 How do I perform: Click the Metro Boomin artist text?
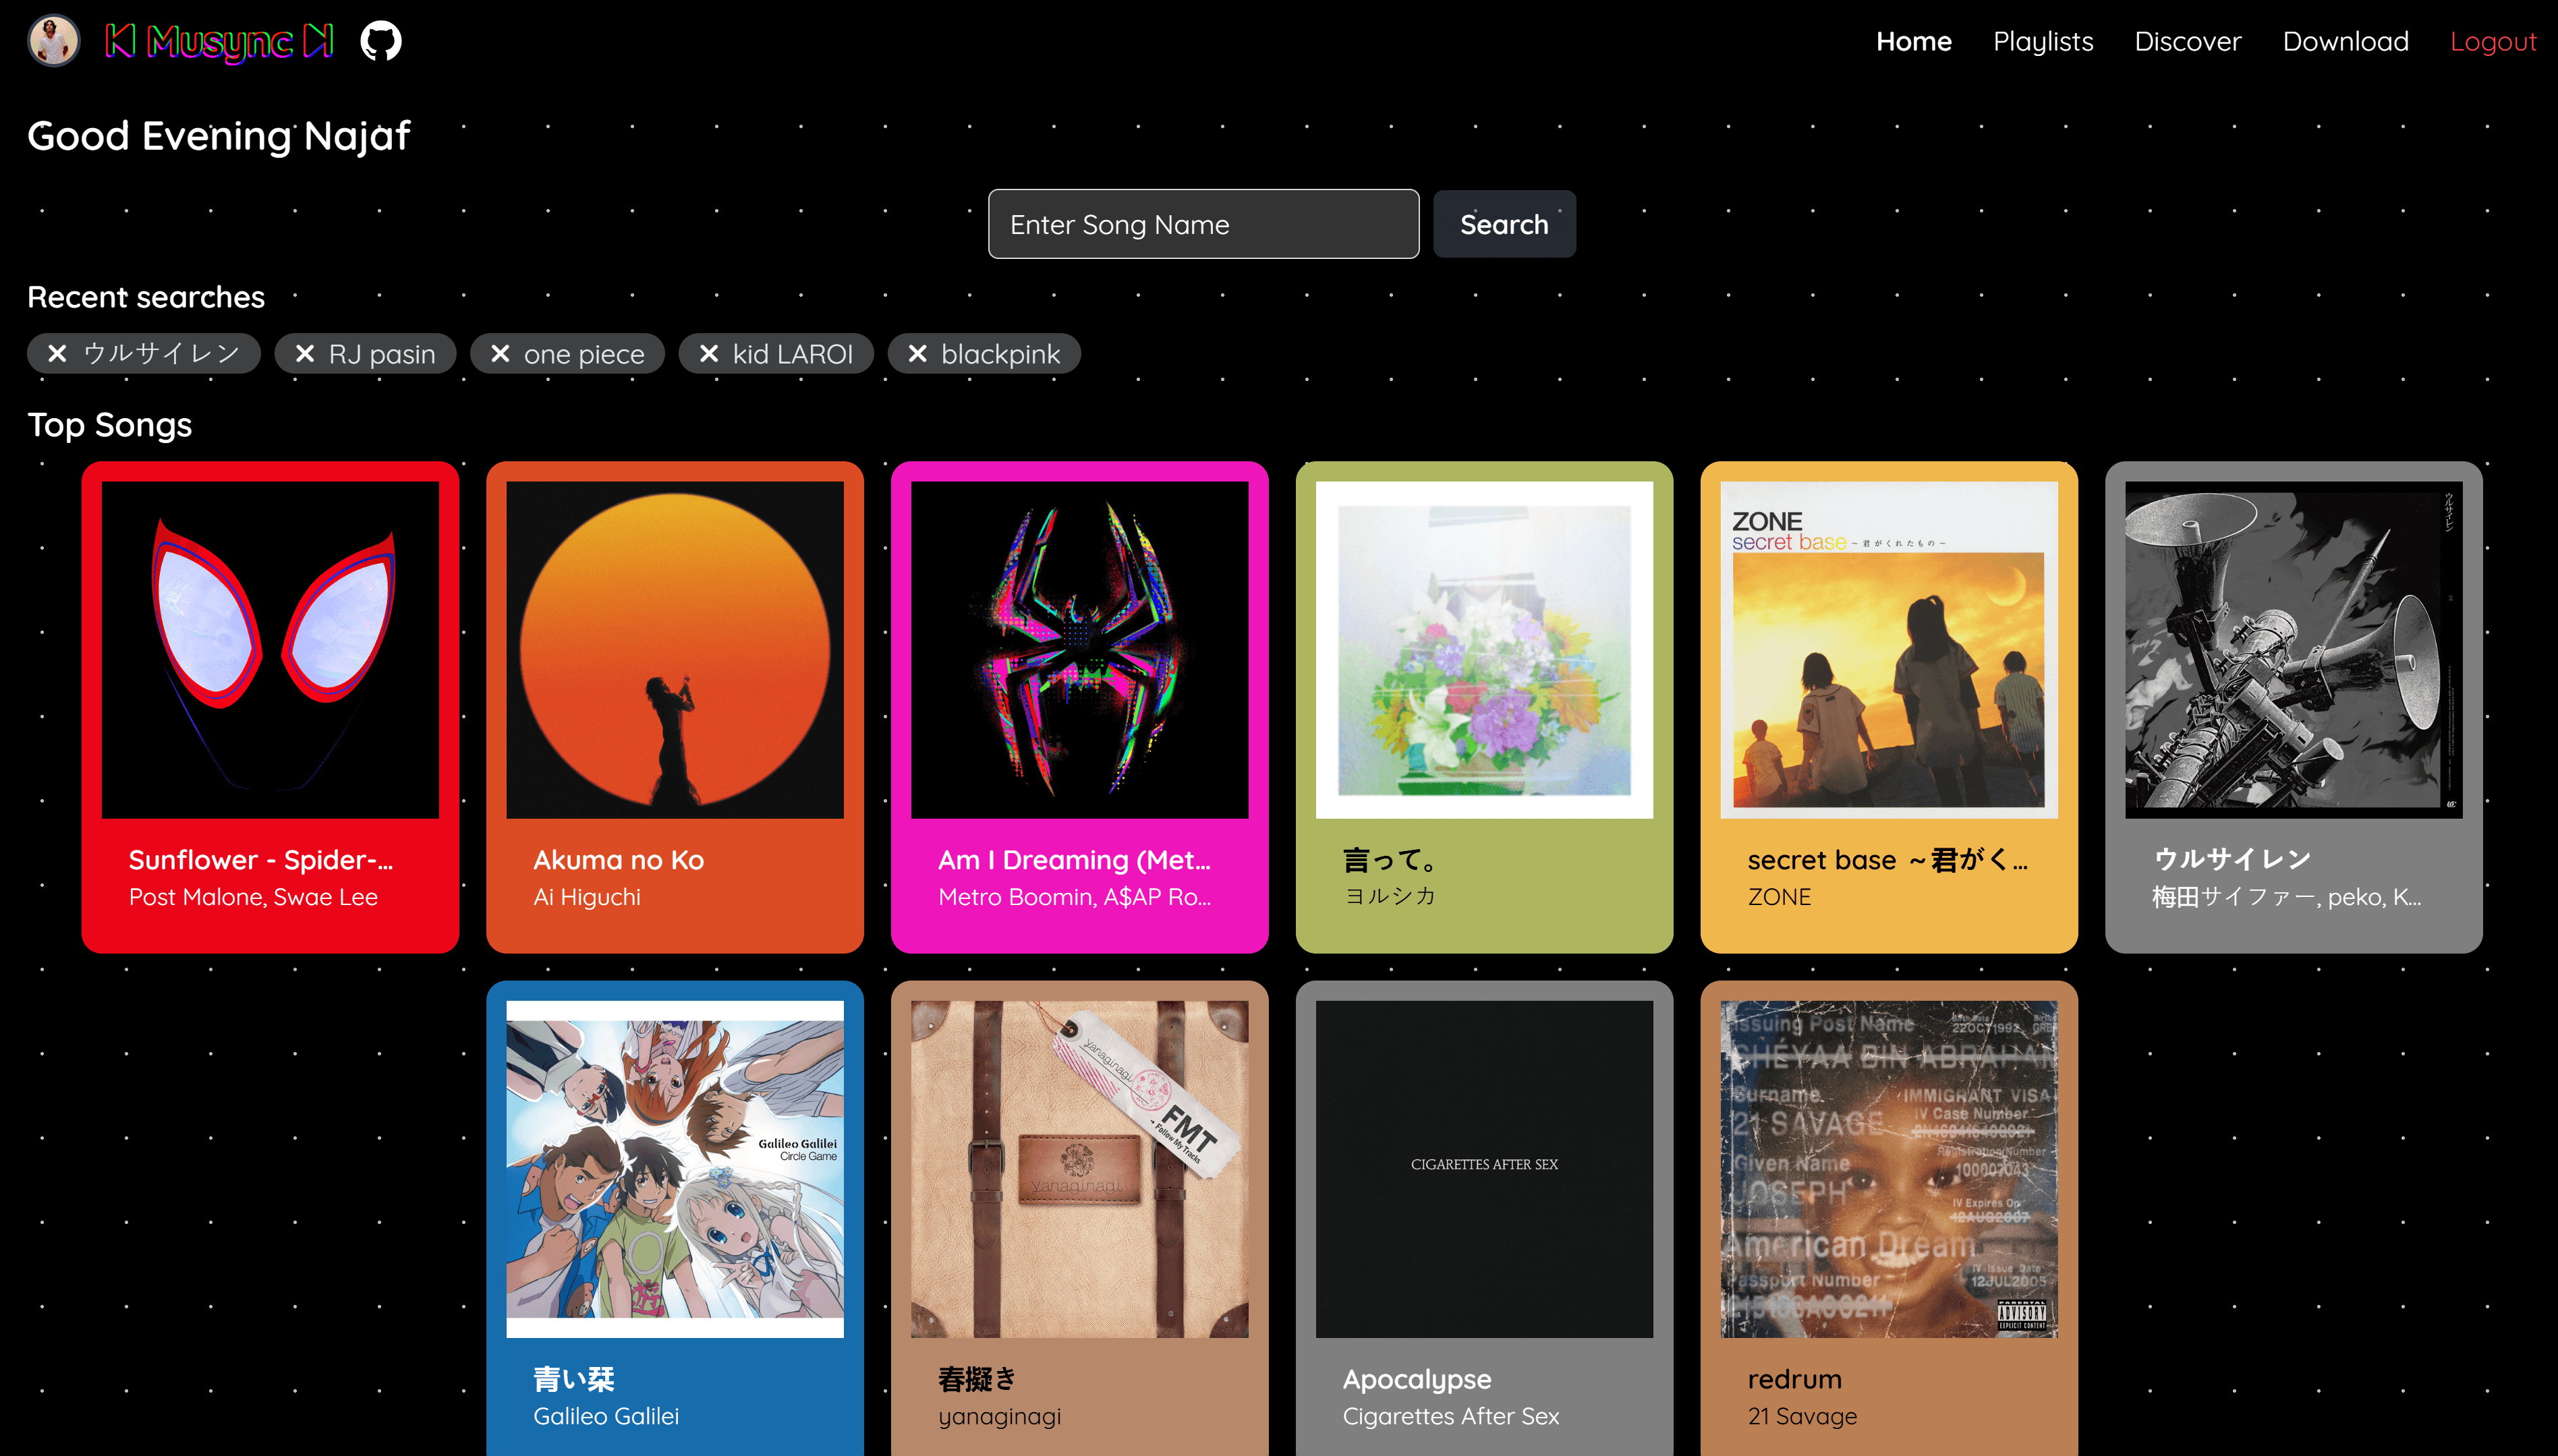click(x=1074, y=897)
